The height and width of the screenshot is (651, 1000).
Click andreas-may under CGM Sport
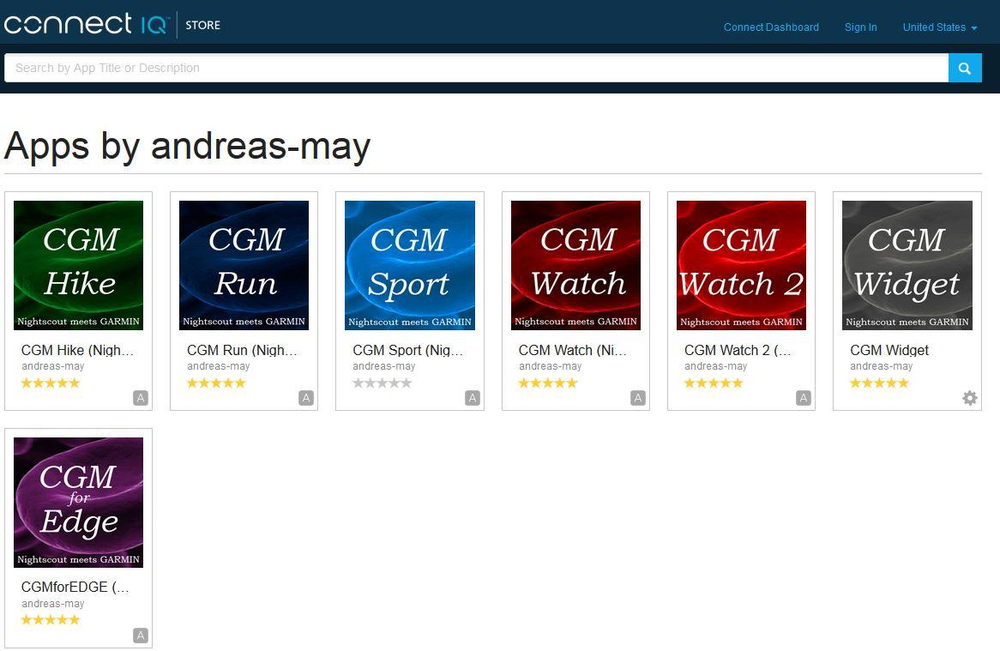384,366
